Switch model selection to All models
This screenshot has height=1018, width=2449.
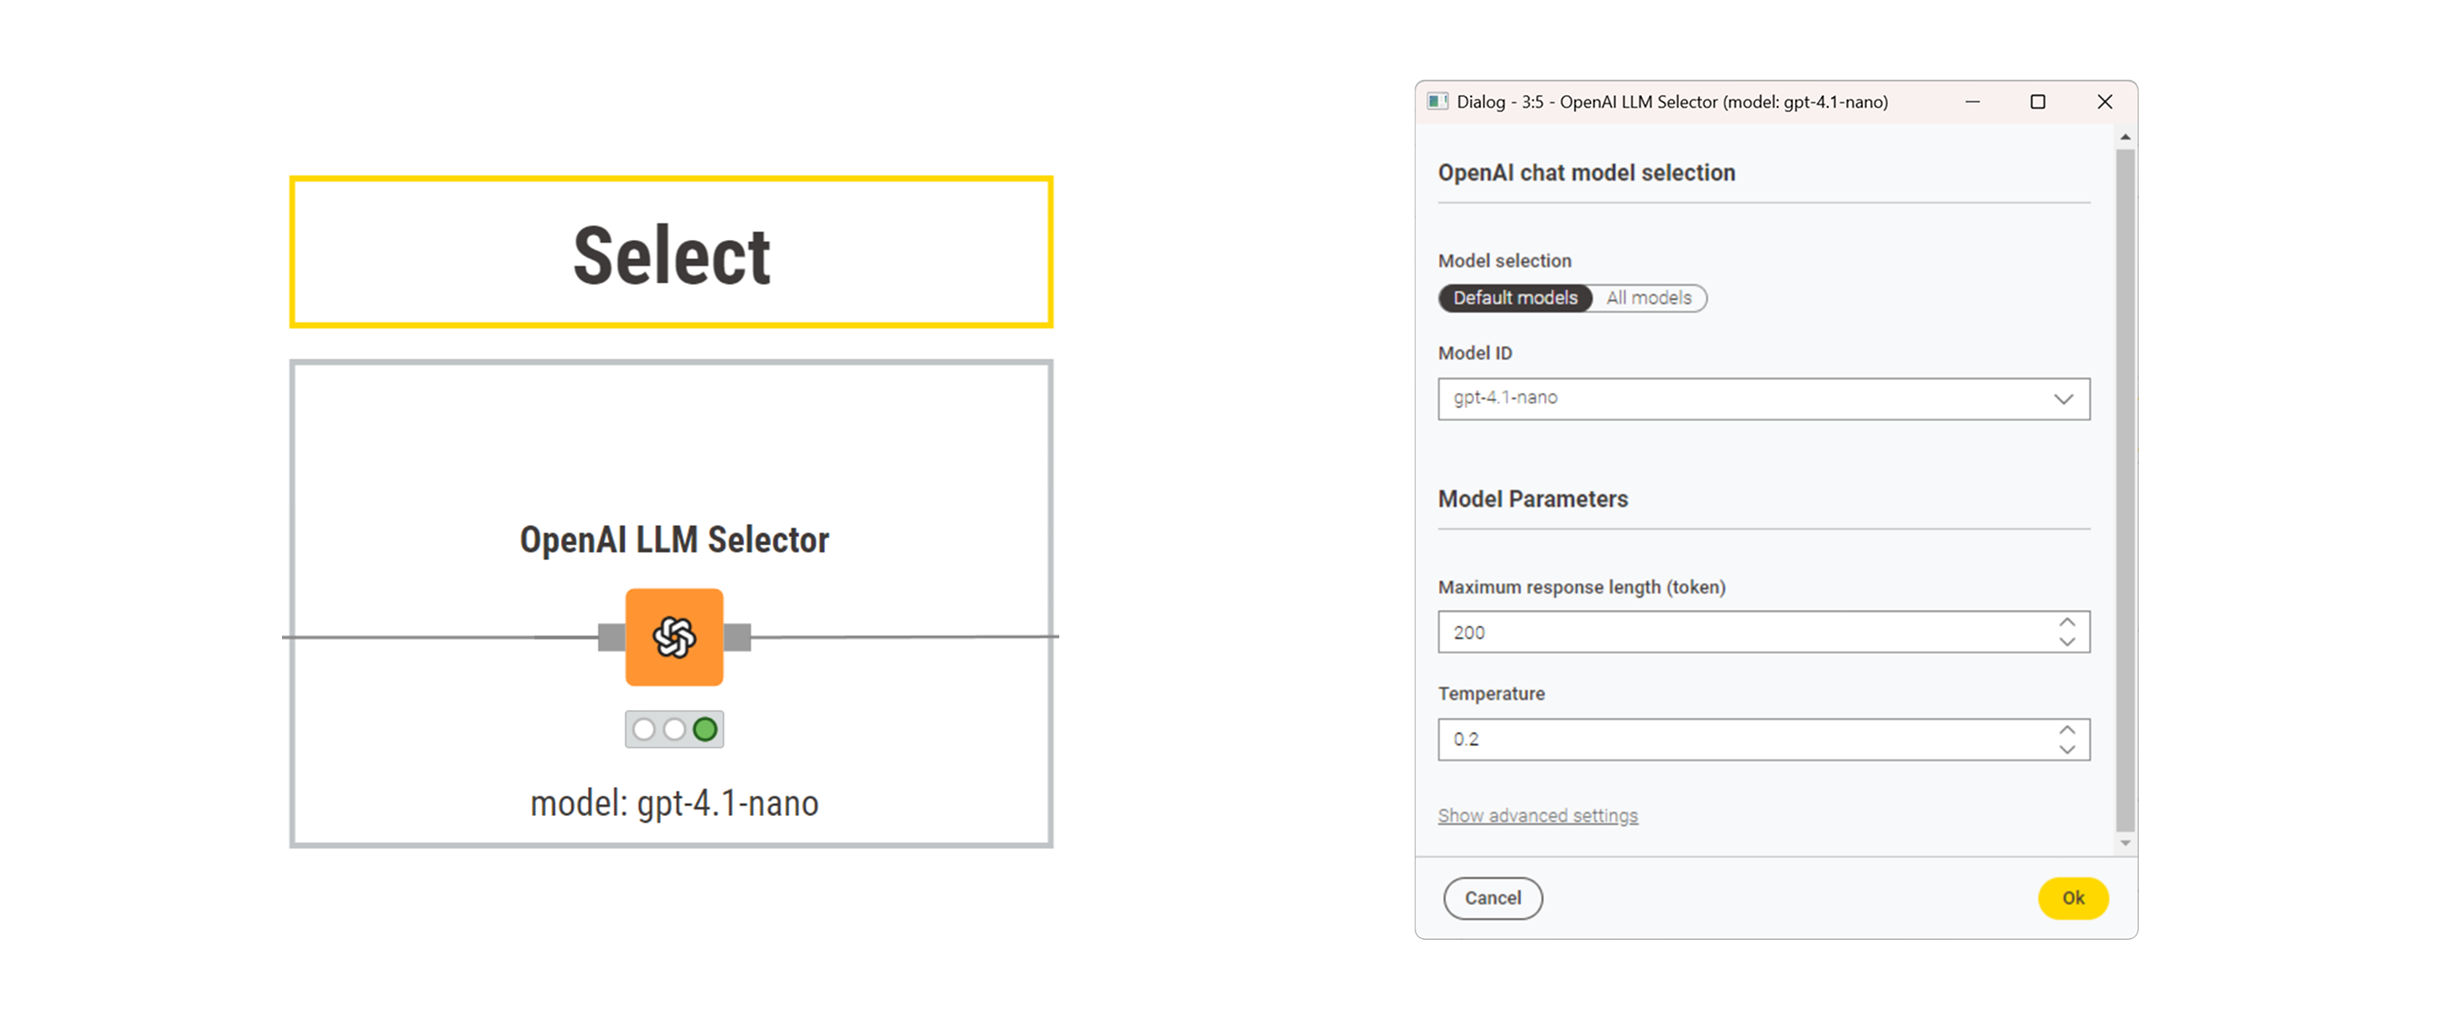[x=1649, y=298]
